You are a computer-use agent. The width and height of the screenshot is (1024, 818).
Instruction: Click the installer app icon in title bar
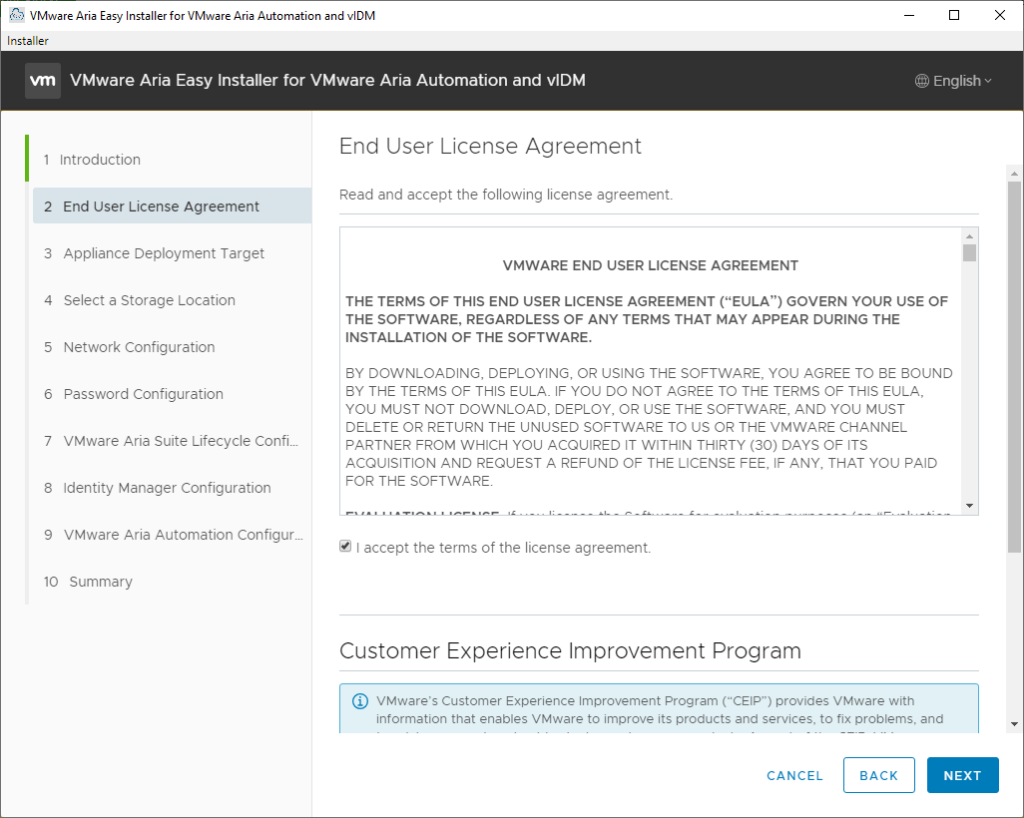click(x=16, y=15)
